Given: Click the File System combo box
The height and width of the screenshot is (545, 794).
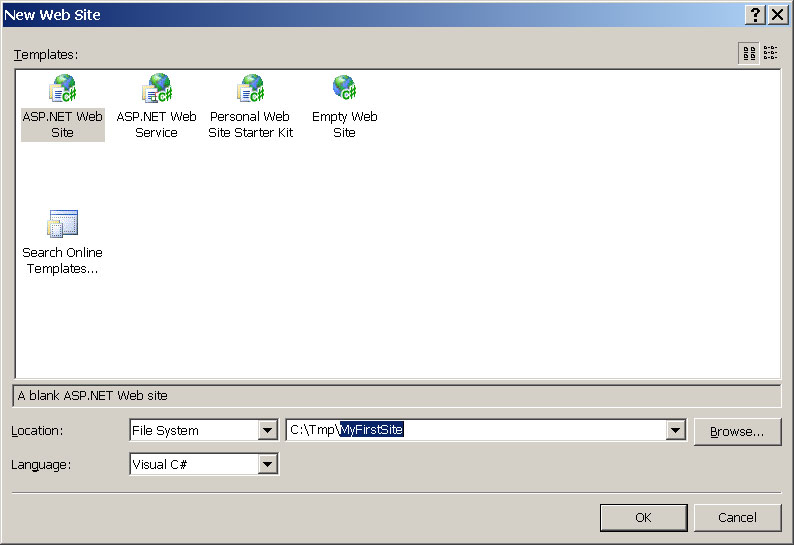Looking at the screenshot, I should (204, 431).
